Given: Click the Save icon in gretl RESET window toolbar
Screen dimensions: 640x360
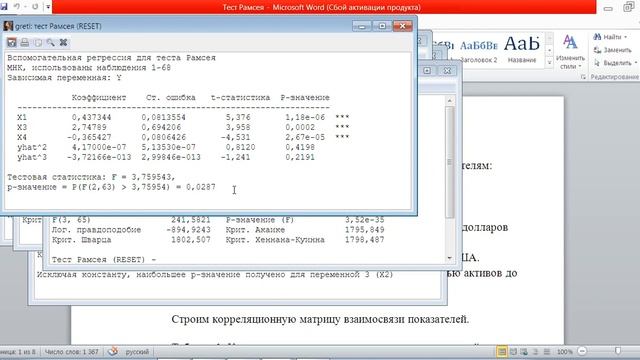Looking at the screenshot, I should click(x=11, y=42).
